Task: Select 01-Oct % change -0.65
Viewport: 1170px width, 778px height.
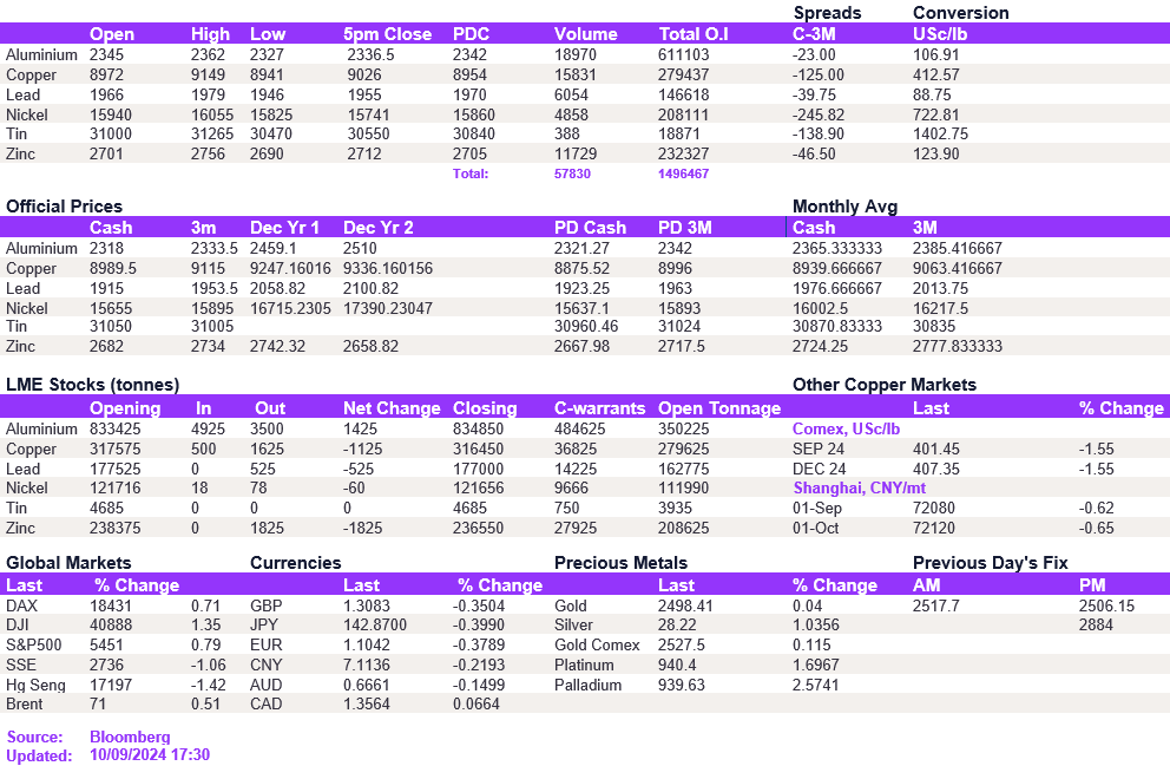Action: [1096, 529]
